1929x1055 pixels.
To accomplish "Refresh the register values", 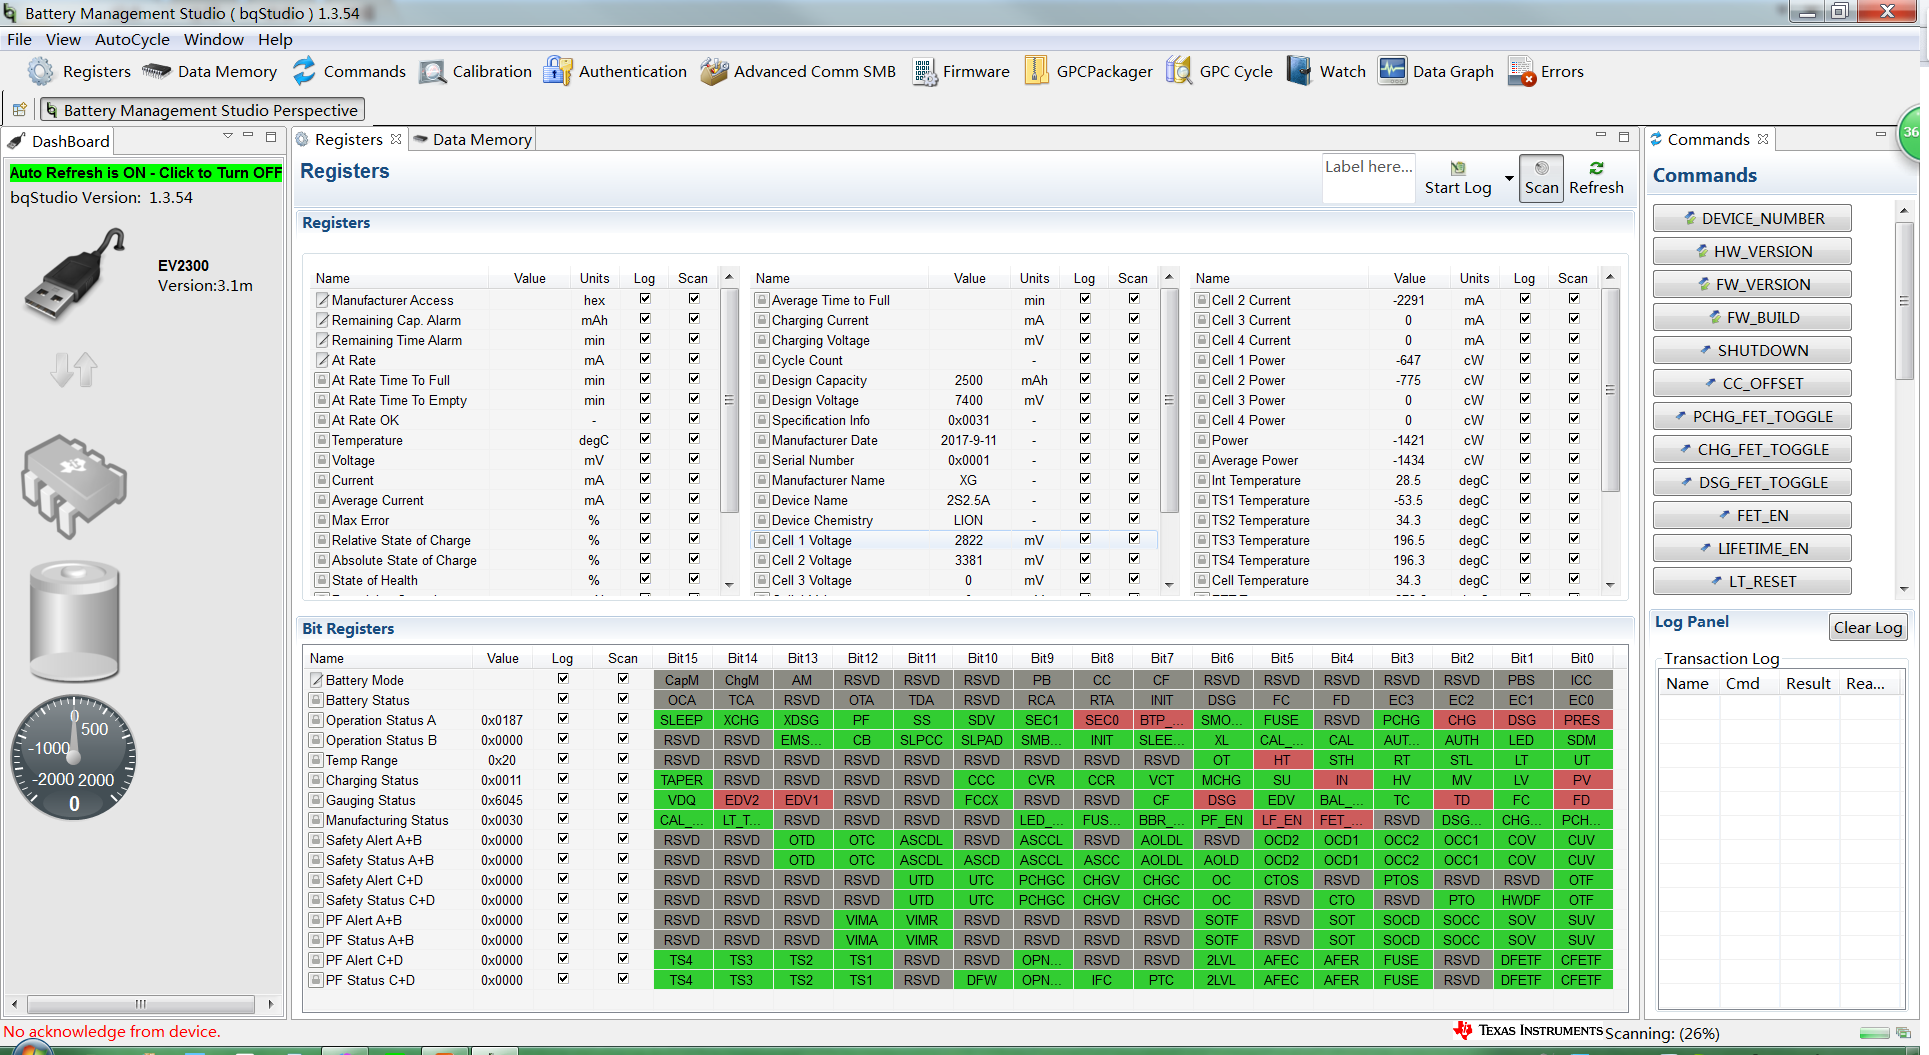I will (1596, 178).
